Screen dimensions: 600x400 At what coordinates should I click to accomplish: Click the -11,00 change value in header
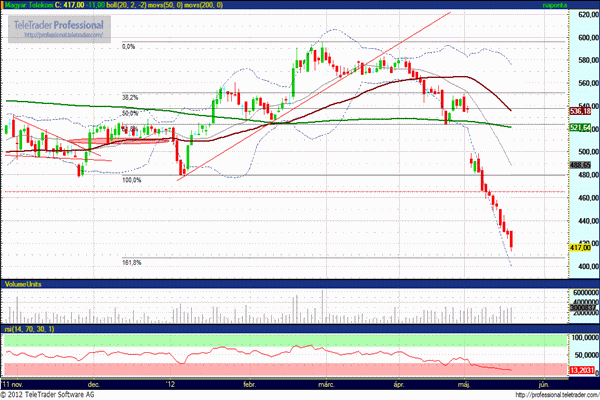point(96,5)
